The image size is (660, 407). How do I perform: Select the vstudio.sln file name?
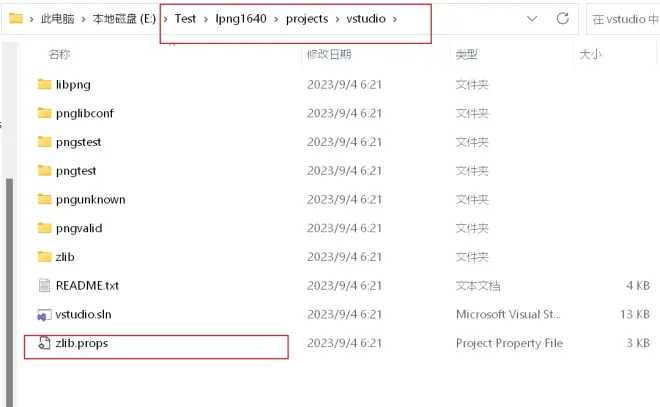click(x=83, y=314)
